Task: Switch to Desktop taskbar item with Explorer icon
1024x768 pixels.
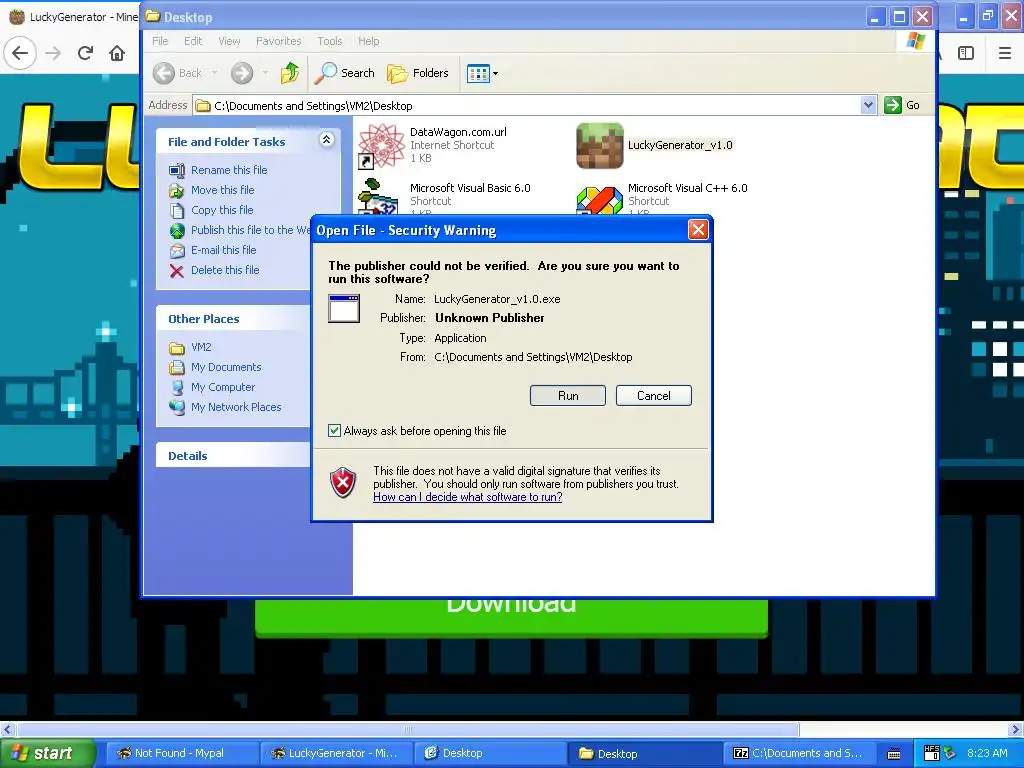Action: 488,753
